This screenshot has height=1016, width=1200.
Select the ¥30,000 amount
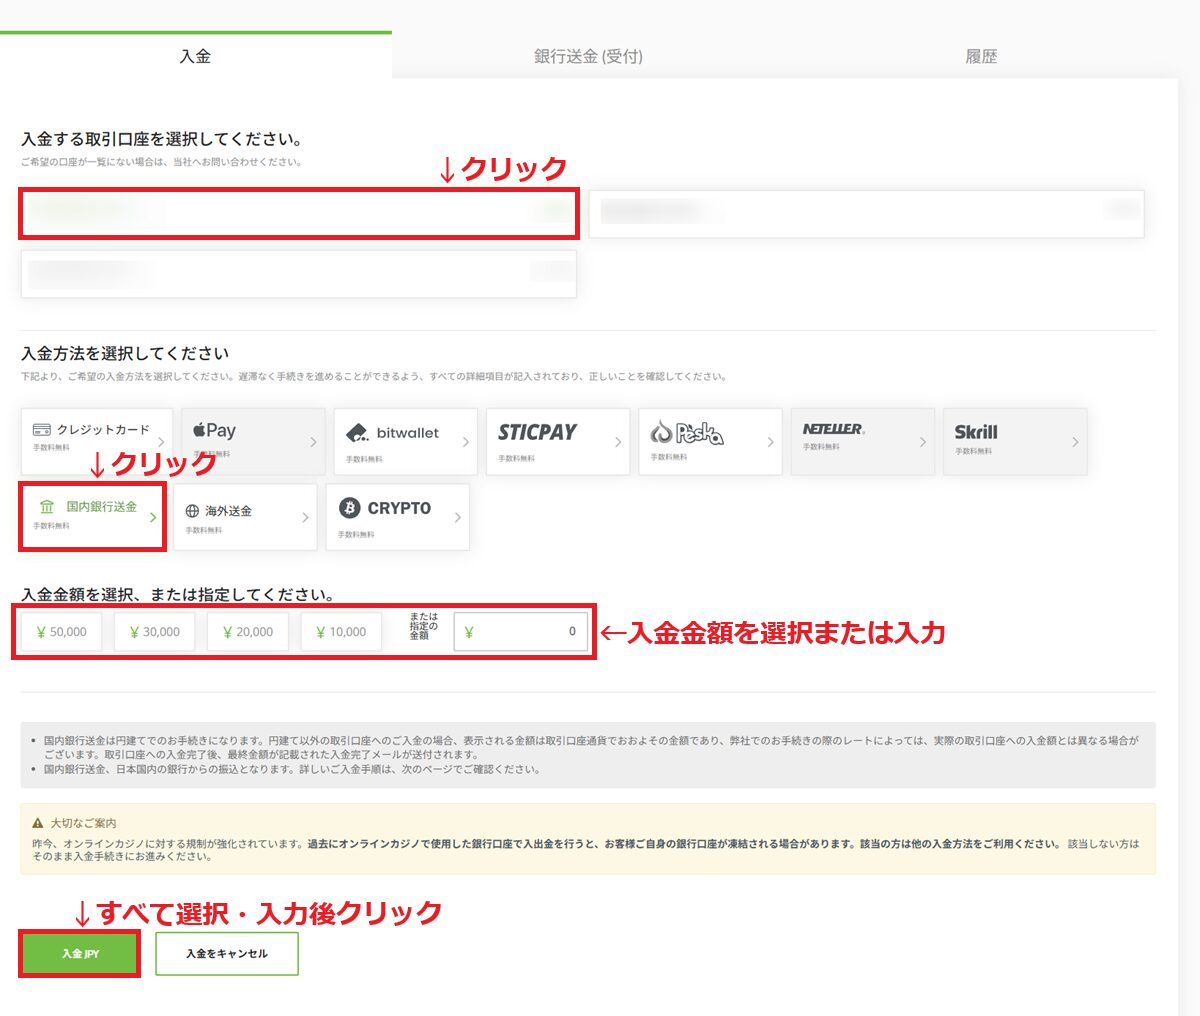click(x=154, y=632)
